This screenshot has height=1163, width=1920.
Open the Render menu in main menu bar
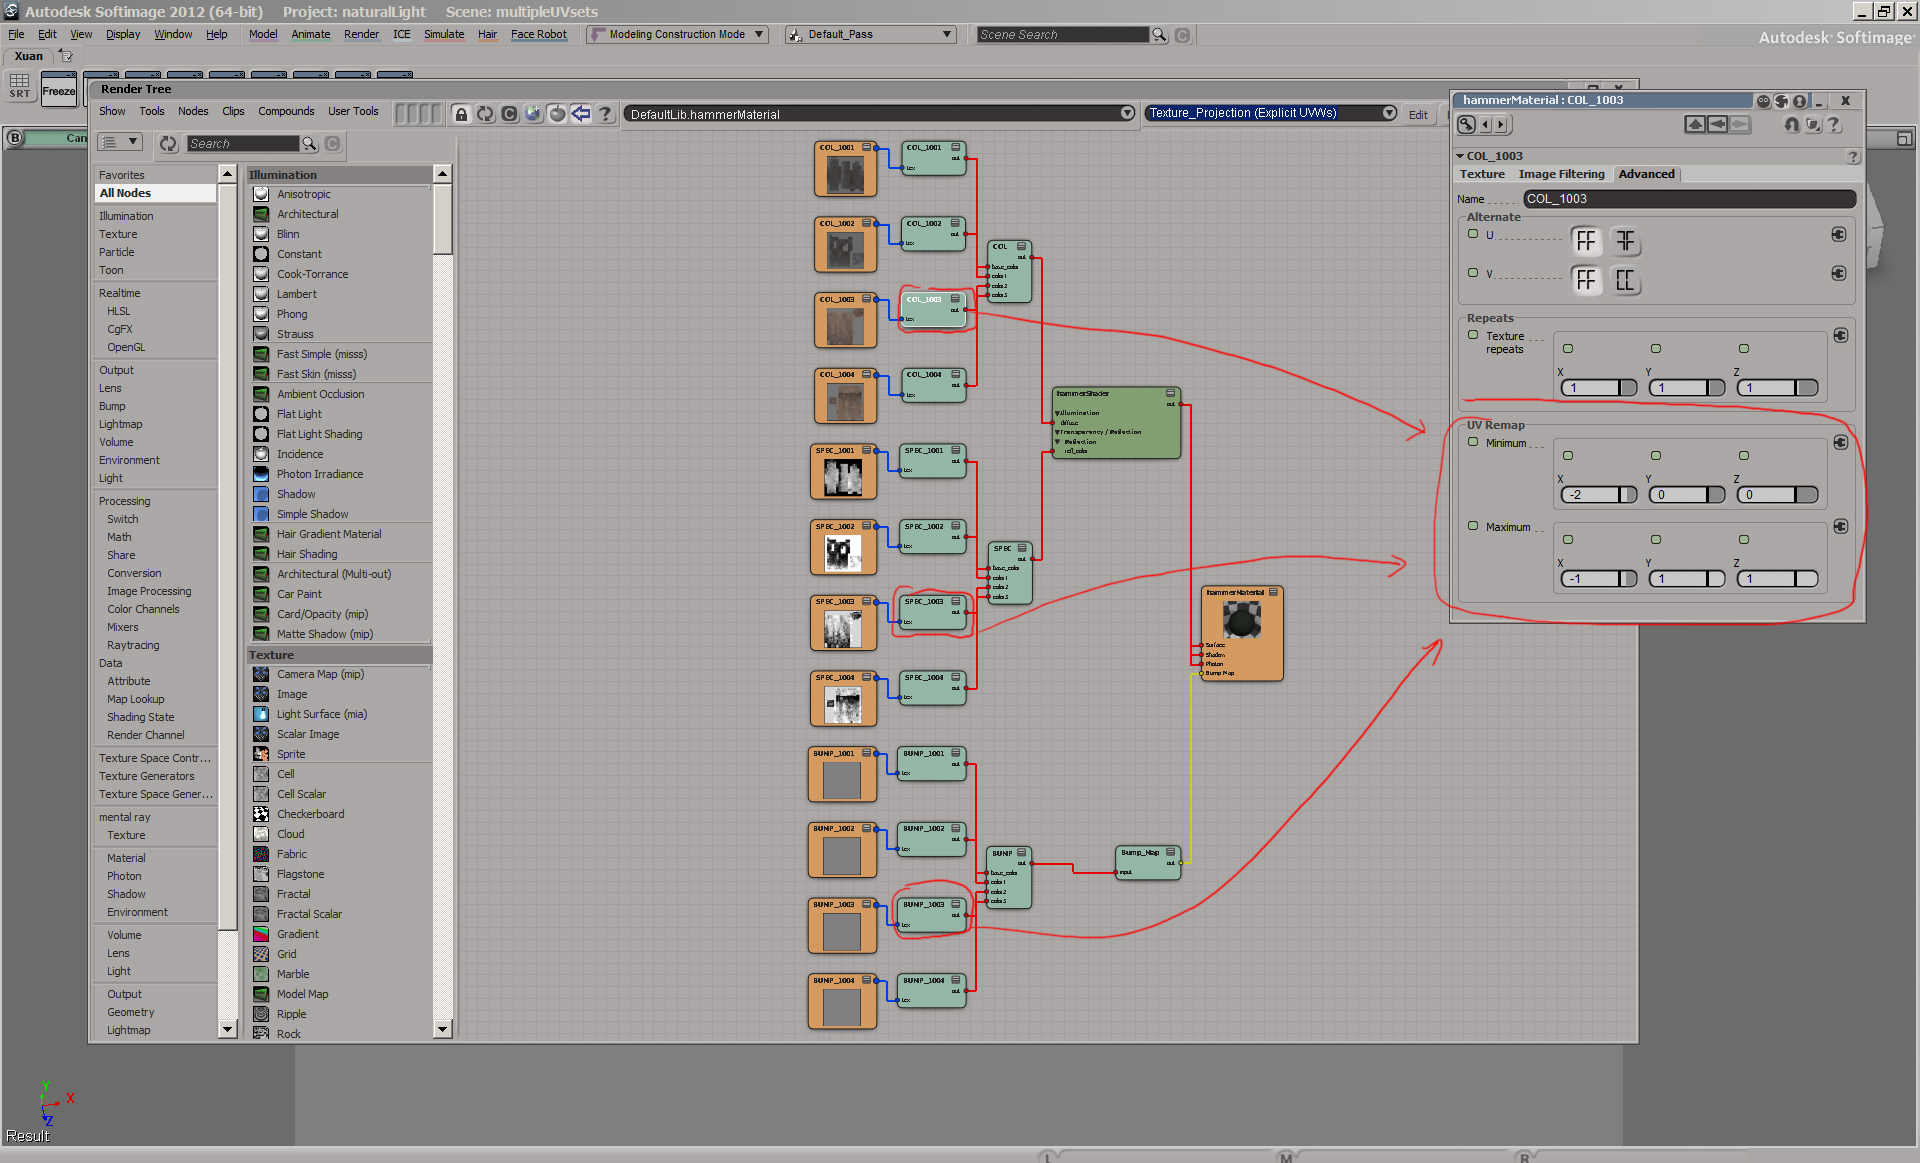click(361, 34)
